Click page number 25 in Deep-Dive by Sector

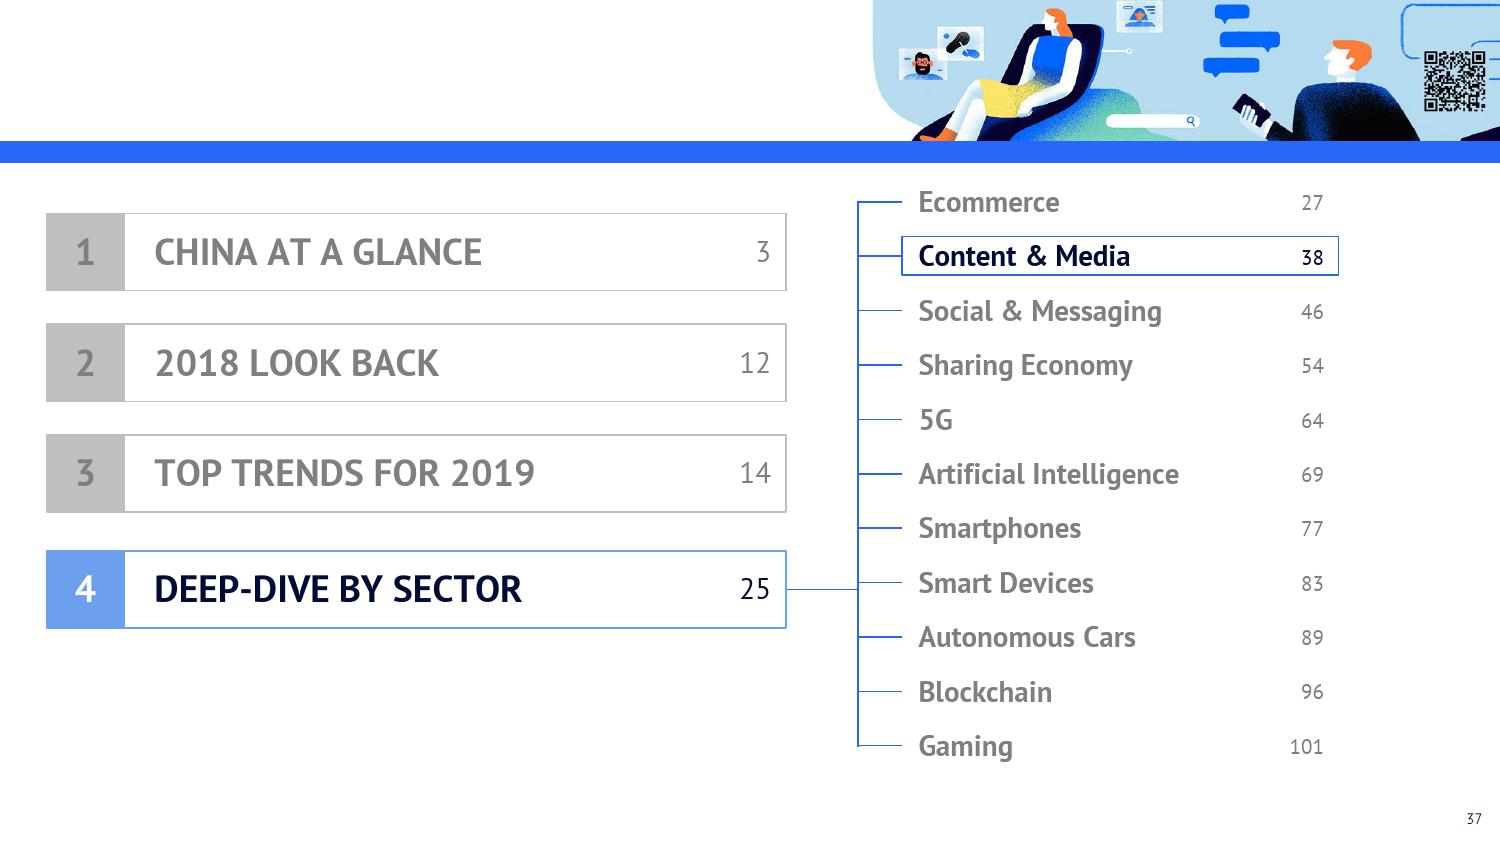click(x=755, y=589)
